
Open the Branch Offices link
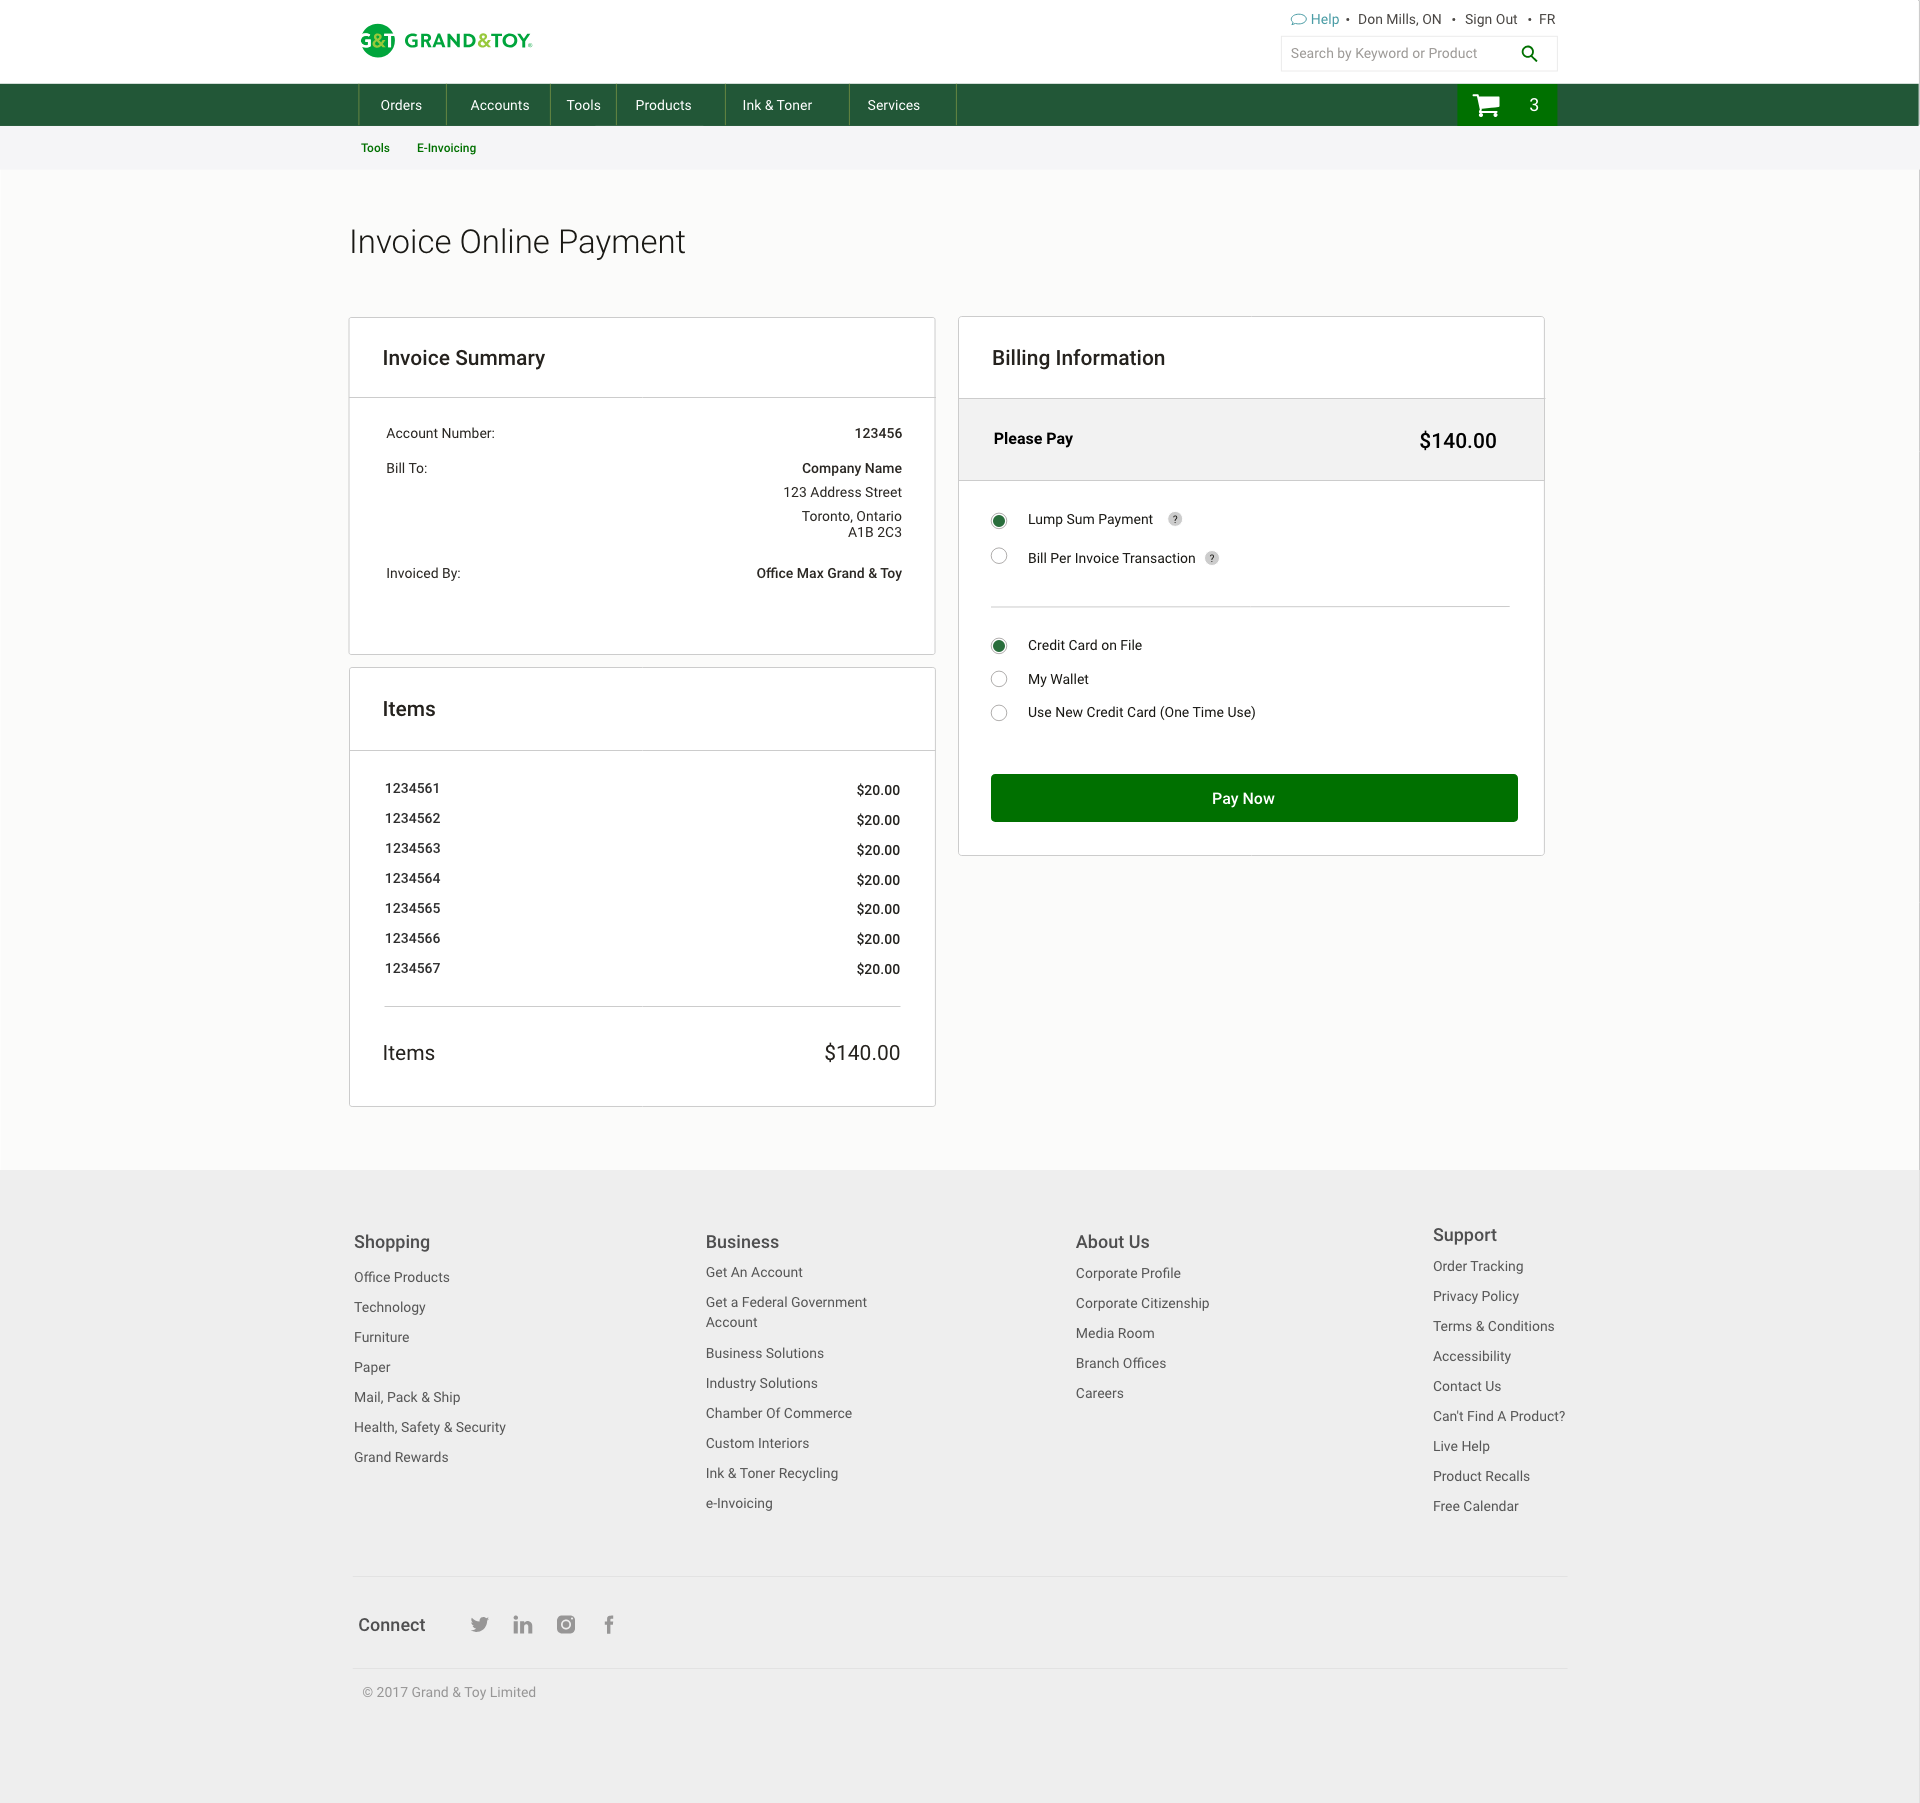[1121, 1363]
